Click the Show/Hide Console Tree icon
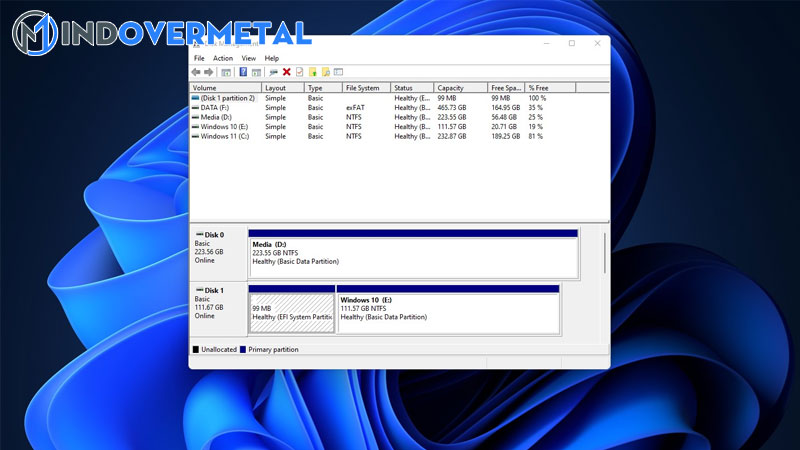This screenshot has height=450, width=800. tap(226, 72)
